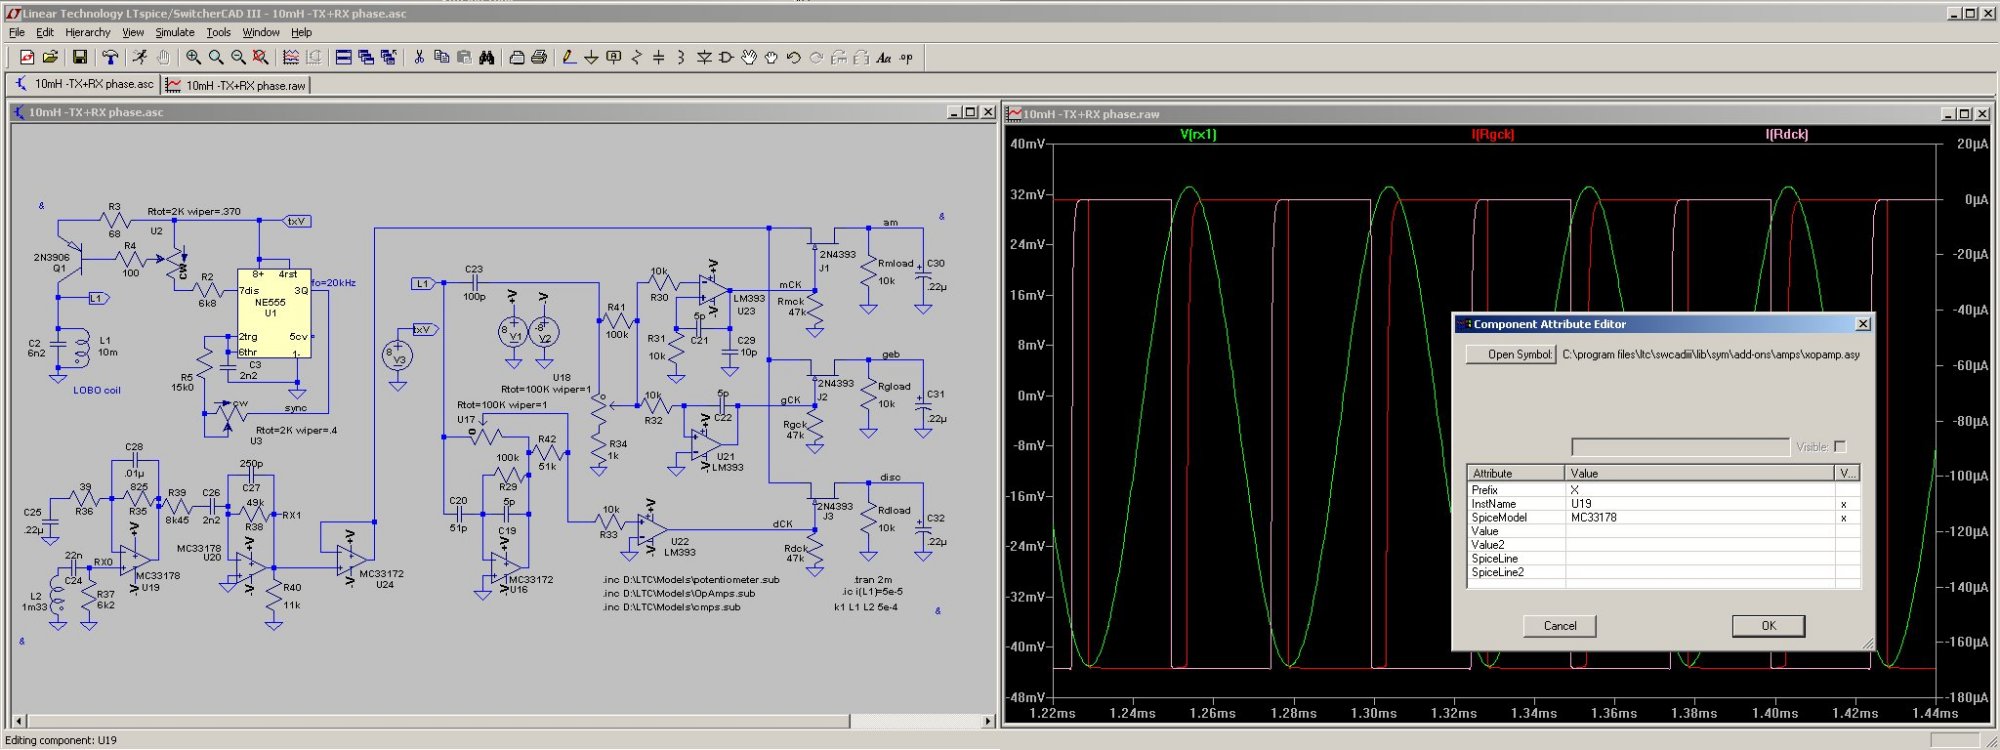Click the Open Symbol button
Screen dimensions: 2000x750
[x=1510, y=354]
